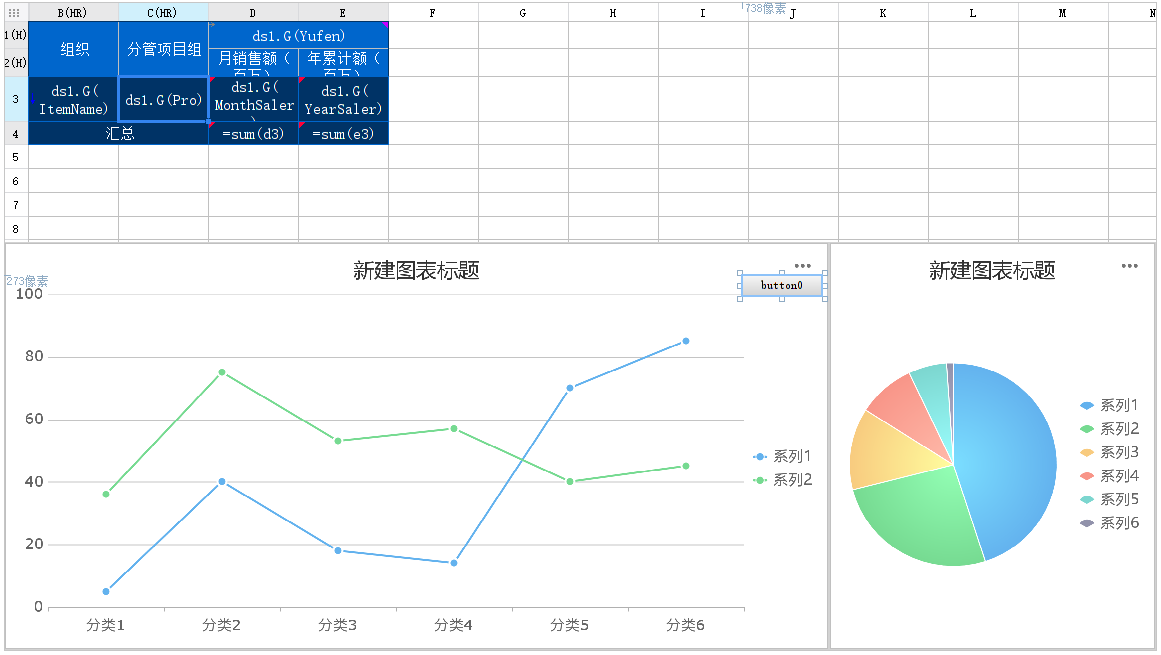This screenshot has height=655, width=1161.
Task: Open line chart more options ellipsis
Action: [x=803, y=266]
